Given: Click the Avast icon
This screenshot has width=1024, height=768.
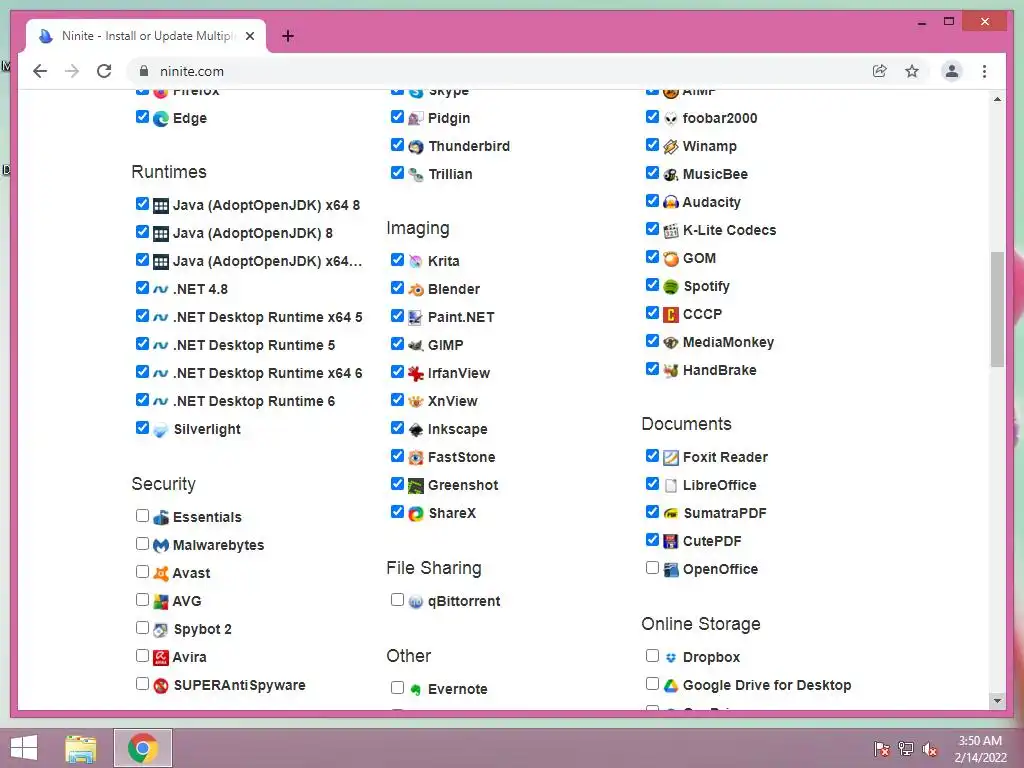Looking at the screenshot, I should point(161,573).
